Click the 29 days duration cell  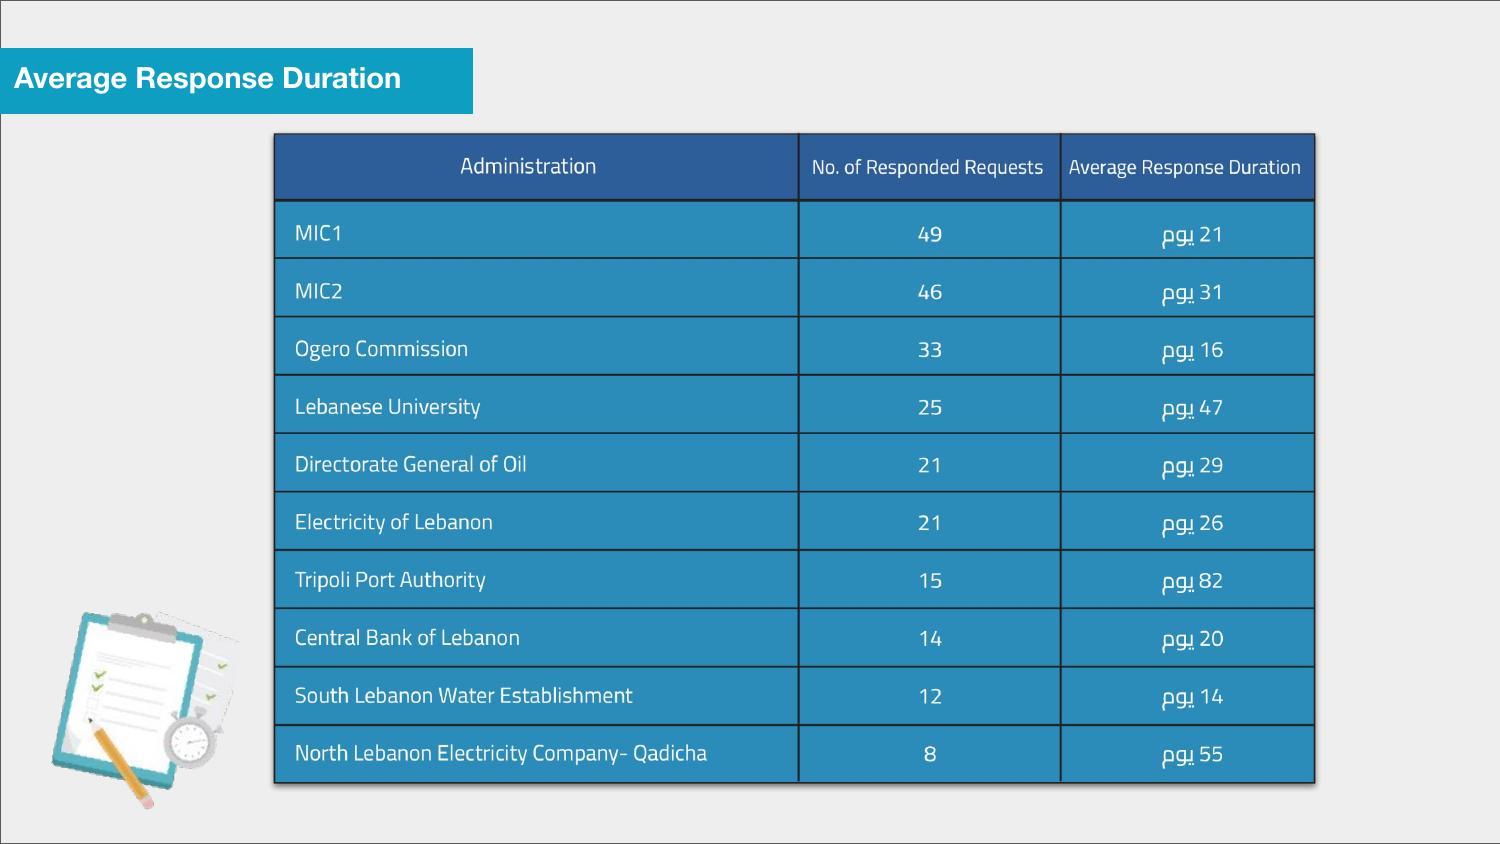point(1187,464)
